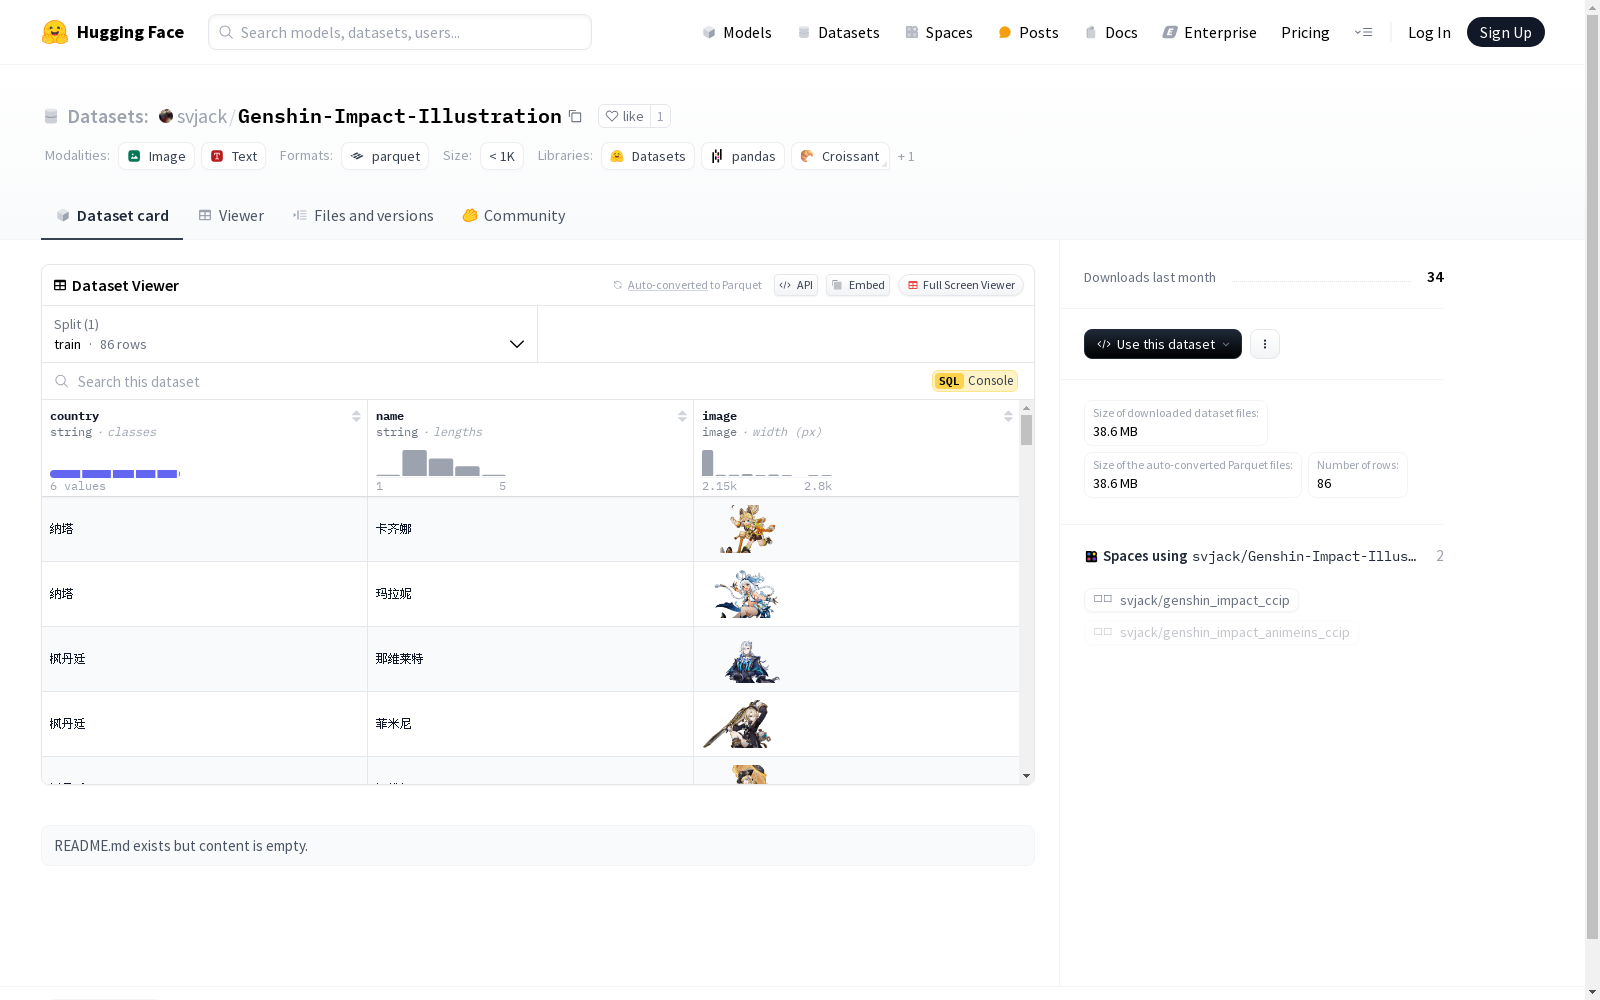Select the Datasets library tag
The image size is (1600, 1000).
pyautogui.click(x=648, y=156)
